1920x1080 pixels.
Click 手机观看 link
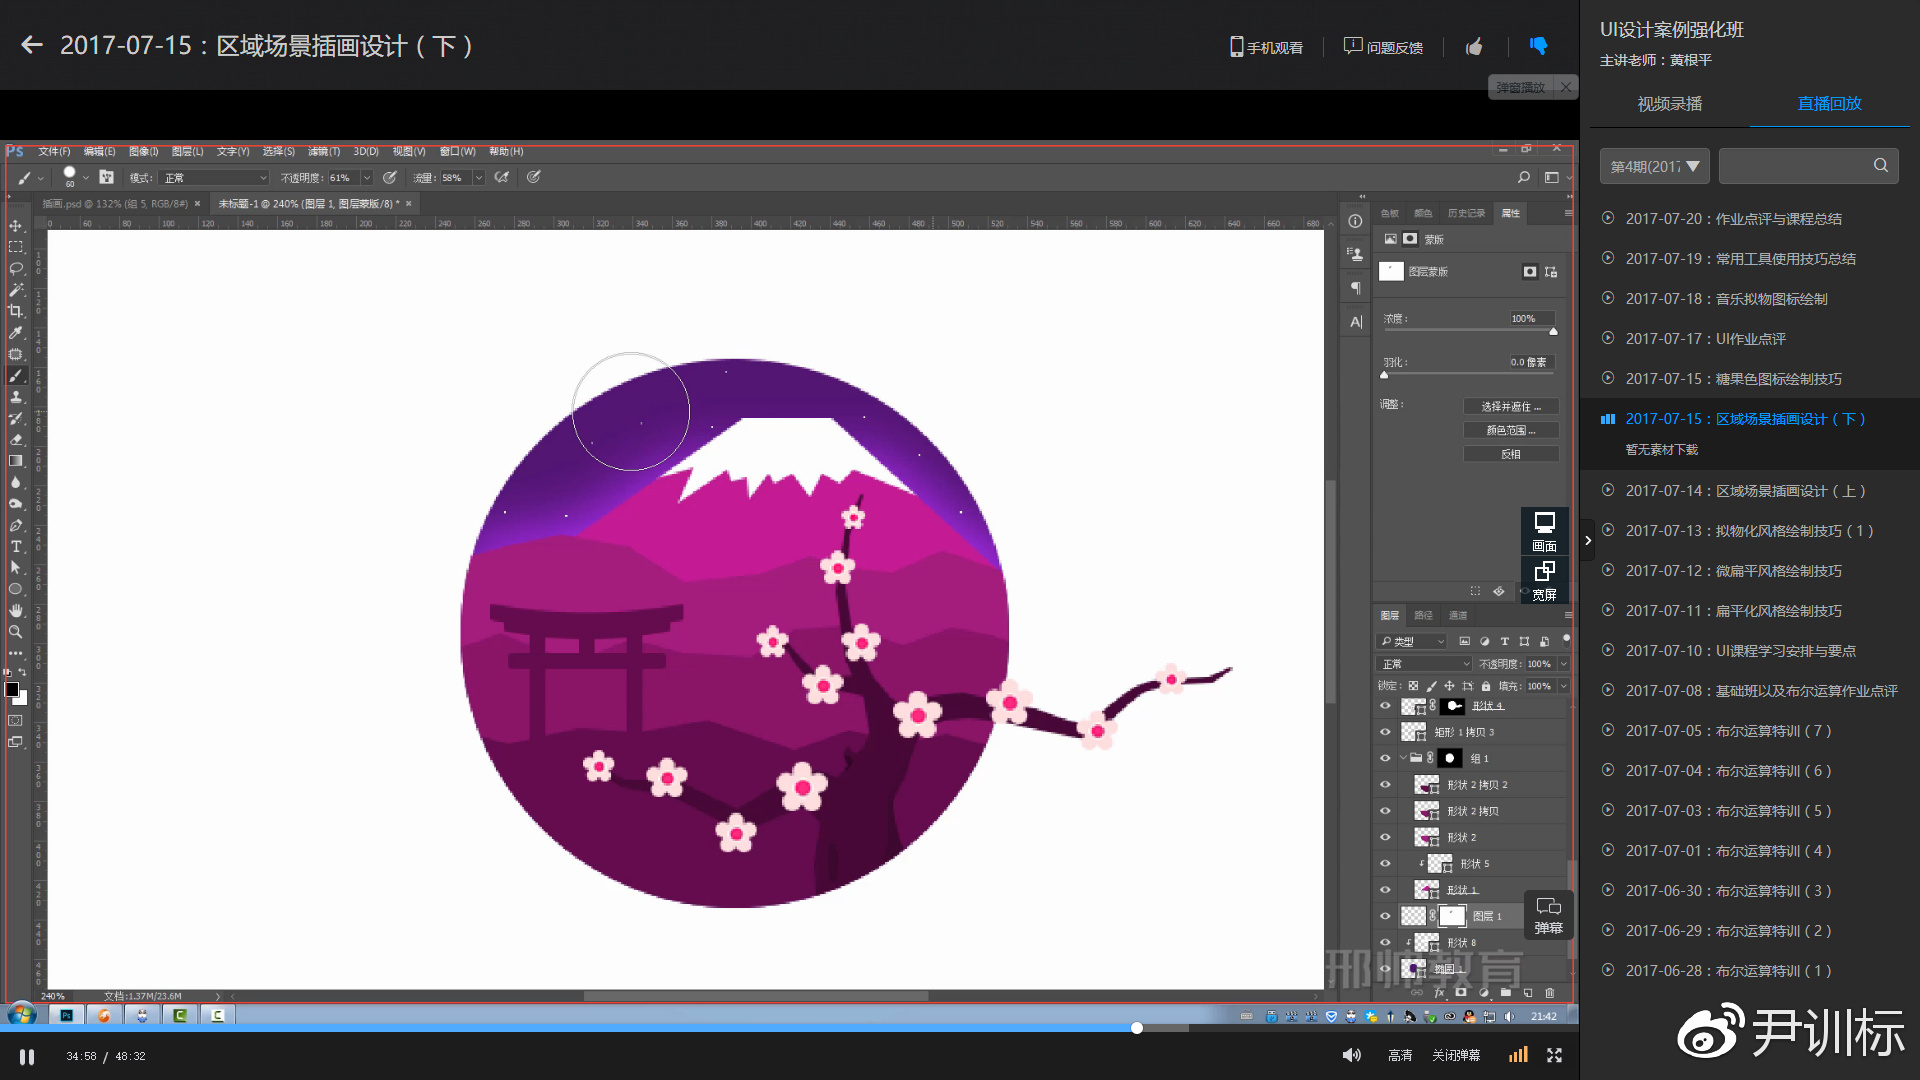(x=1266, y=47)
